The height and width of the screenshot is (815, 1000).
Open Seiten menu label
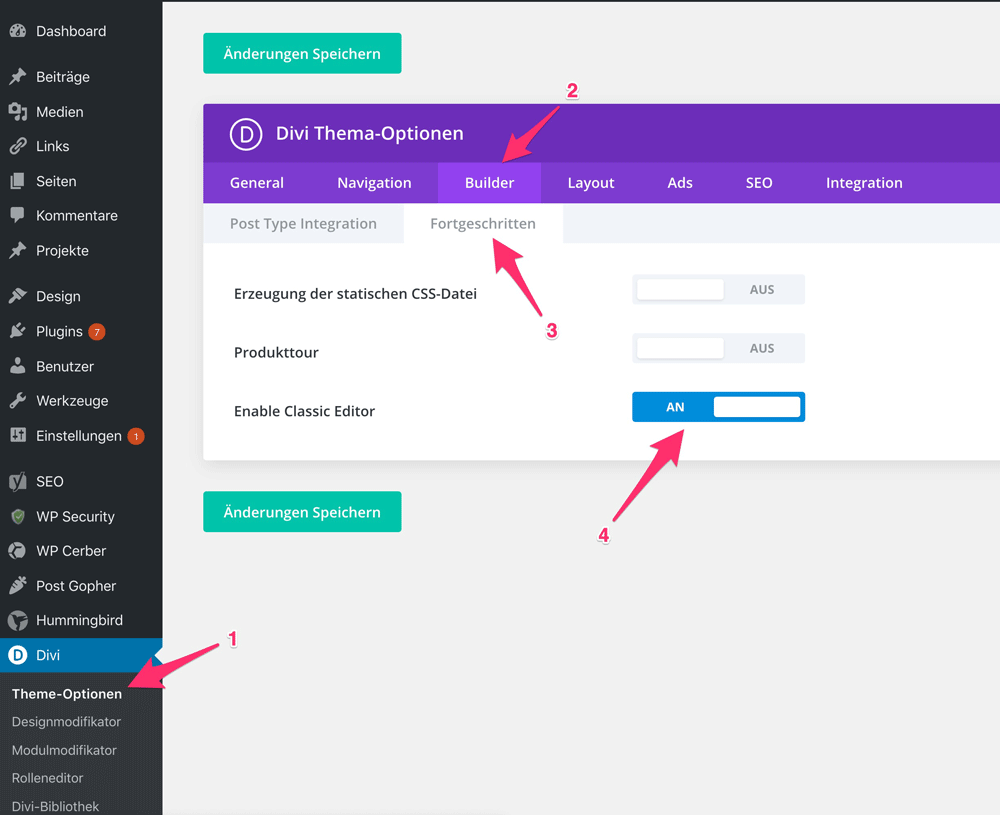click(x=56, y=181)
